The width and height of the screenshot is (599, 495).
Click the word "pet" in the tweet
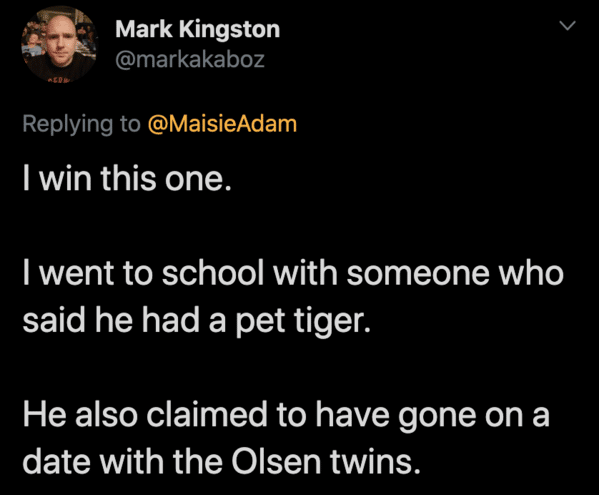[x=260, y=322]
